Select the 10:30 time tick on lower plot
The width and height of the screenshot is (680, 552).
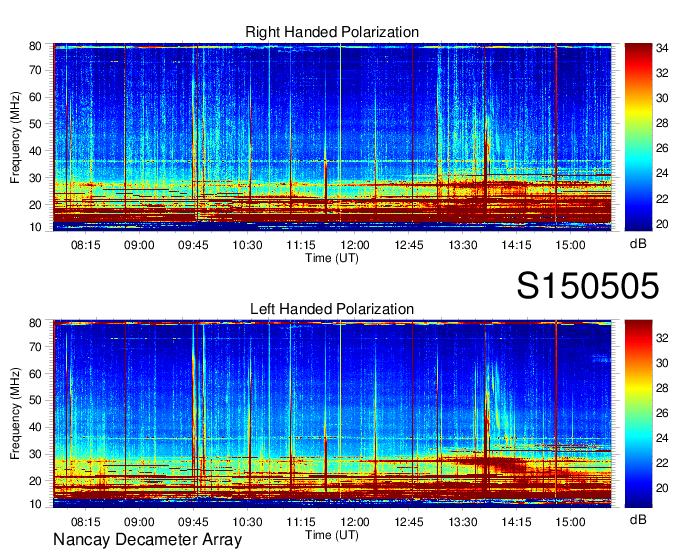pos(247,522)
